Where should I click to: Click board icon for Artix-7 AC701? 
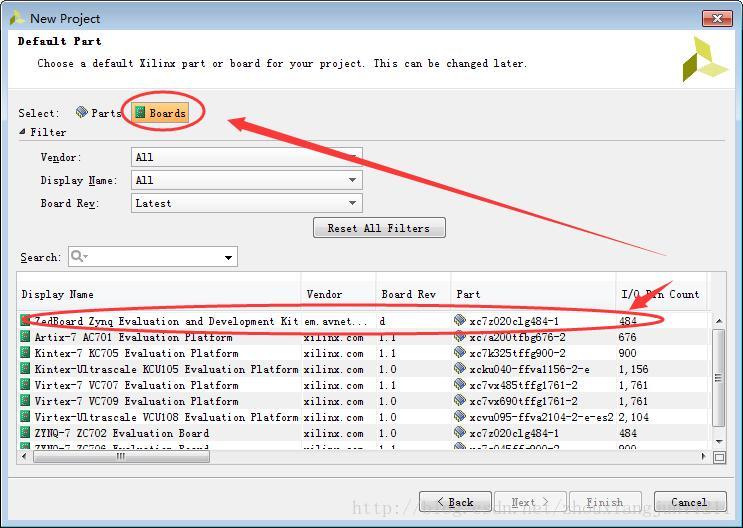tap(25, 337)
